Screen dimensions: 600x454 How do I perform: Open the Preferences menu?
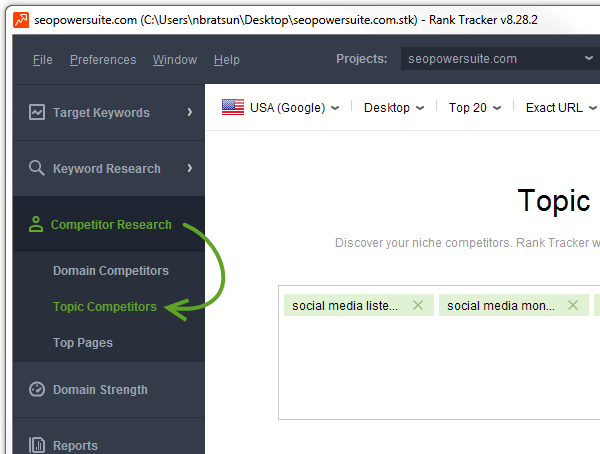click(103, 60)
